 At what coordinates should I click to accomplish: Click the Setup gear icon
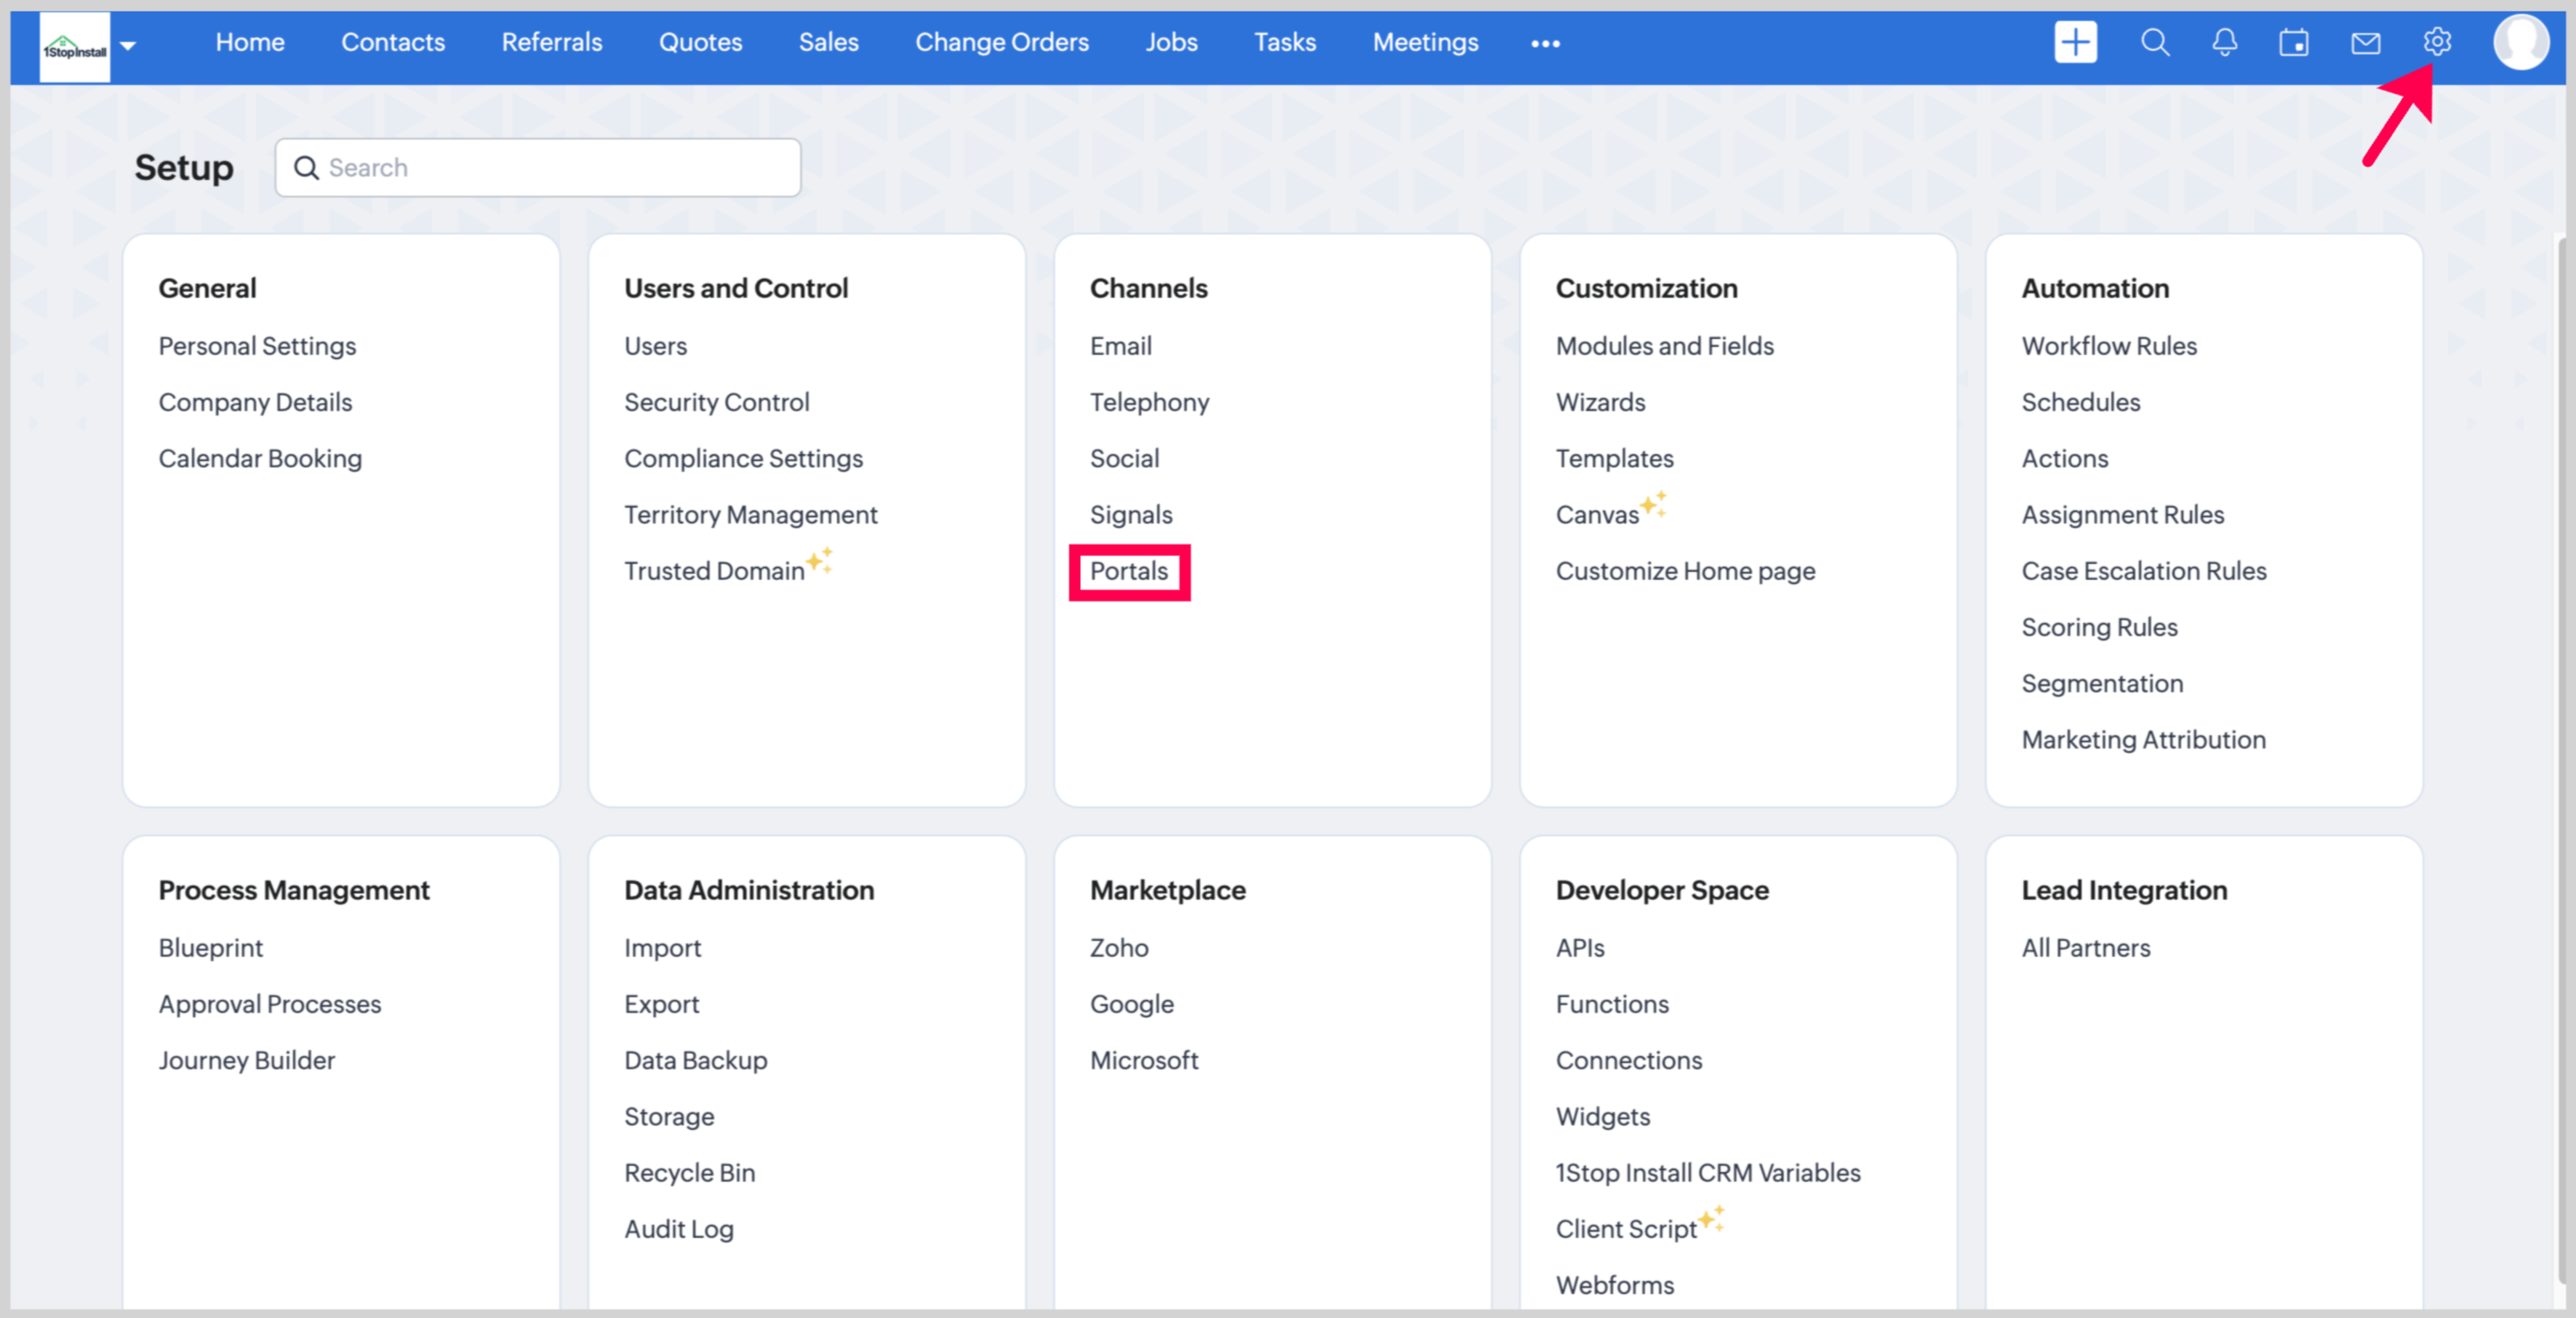(x=2437, y=42)
